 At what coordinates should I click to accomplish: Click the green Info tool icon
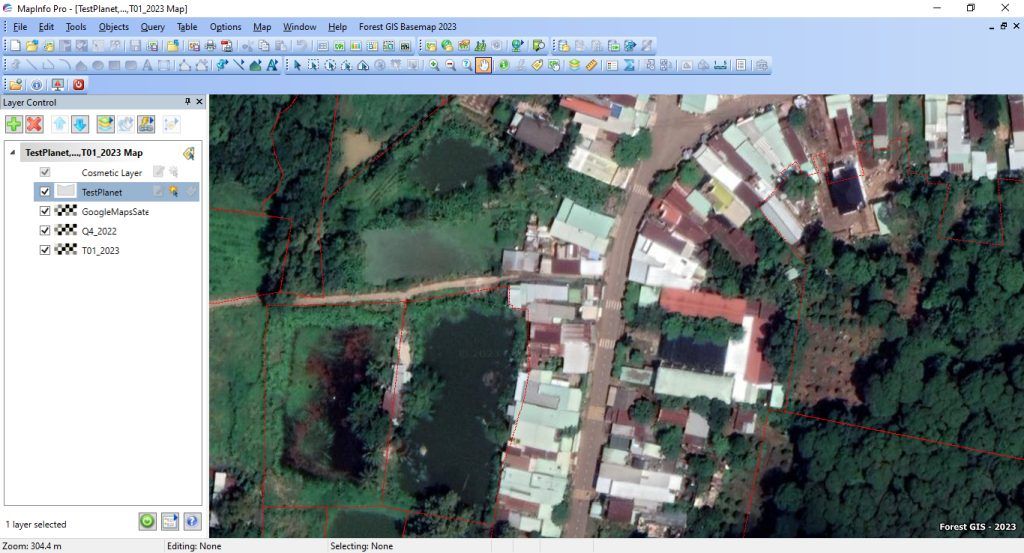[503, 65]
